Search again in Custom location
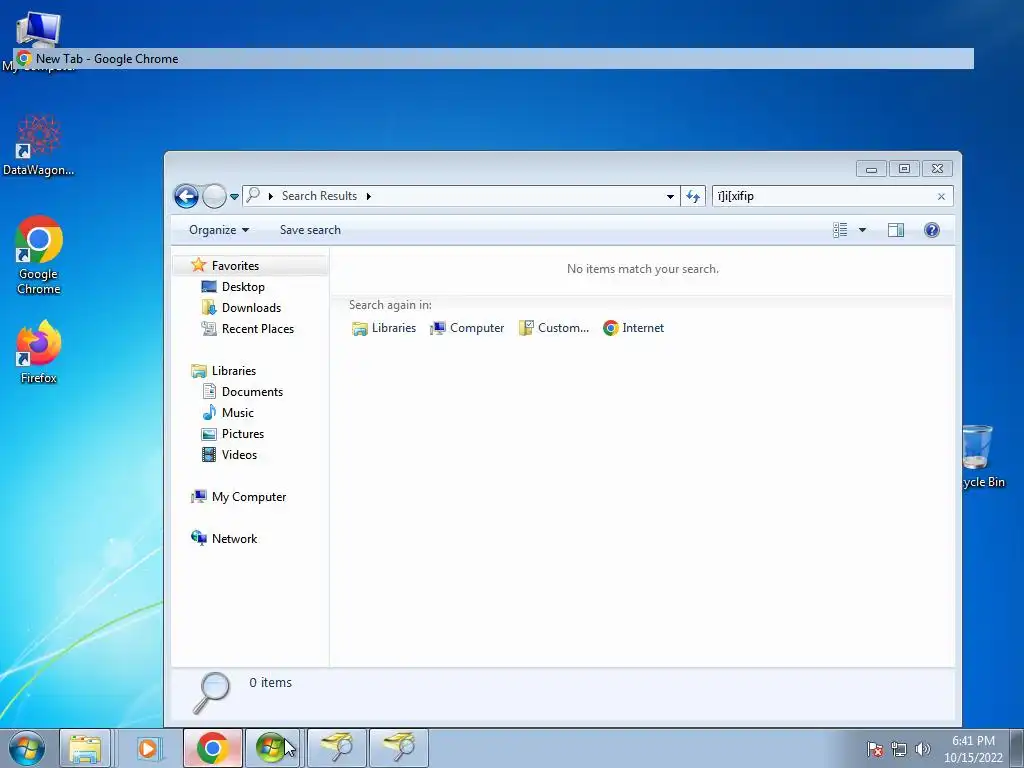1024x768 pixels. (554, 328)
